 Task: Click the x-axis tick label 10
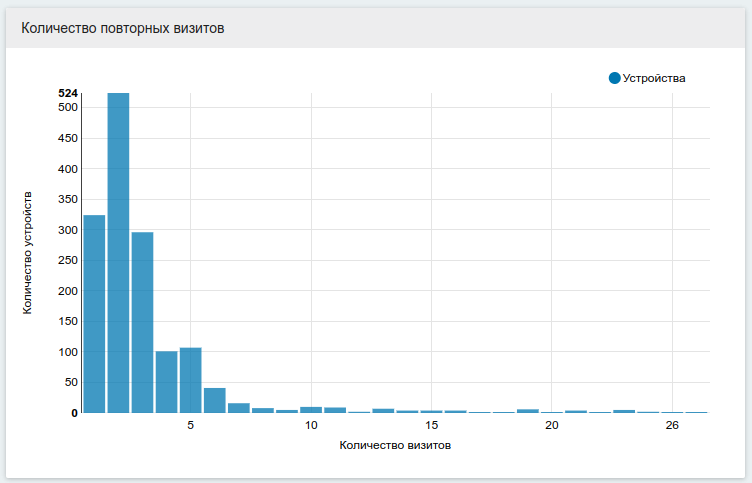pos(311,425)
